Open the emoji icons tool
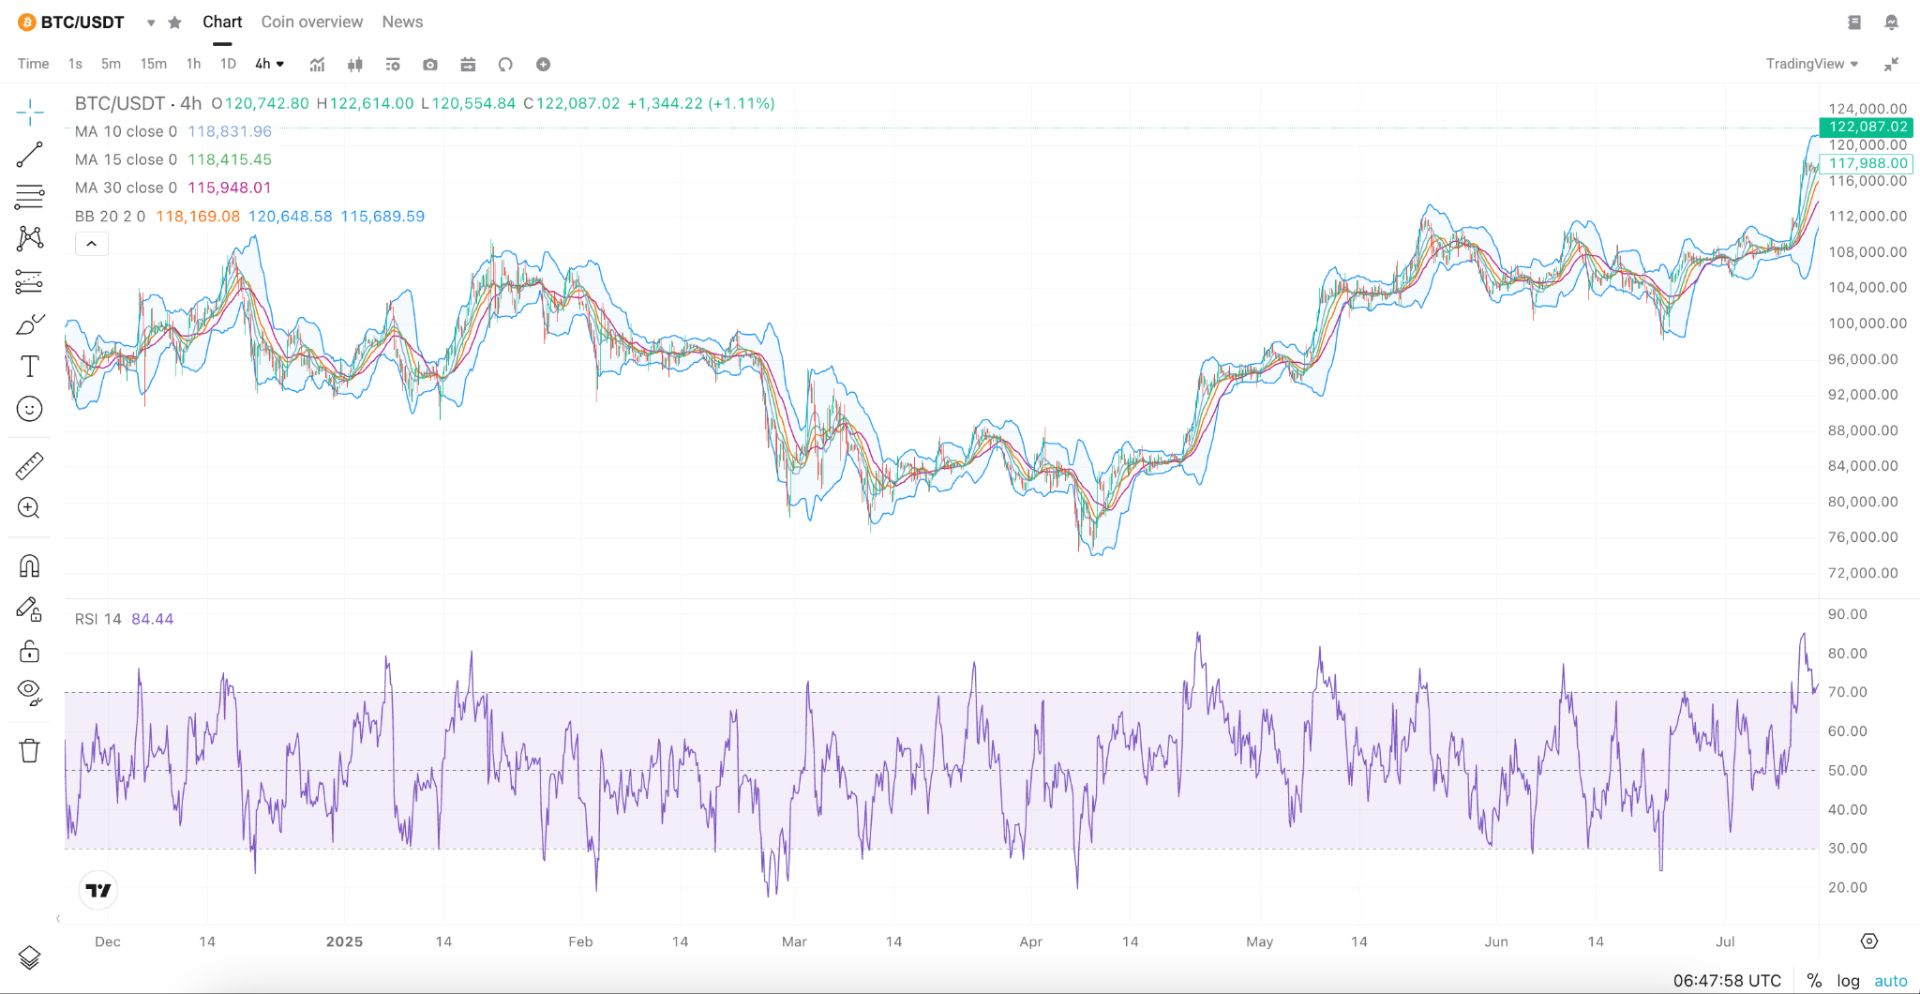 pyautogui.click(x=29, y=409)
